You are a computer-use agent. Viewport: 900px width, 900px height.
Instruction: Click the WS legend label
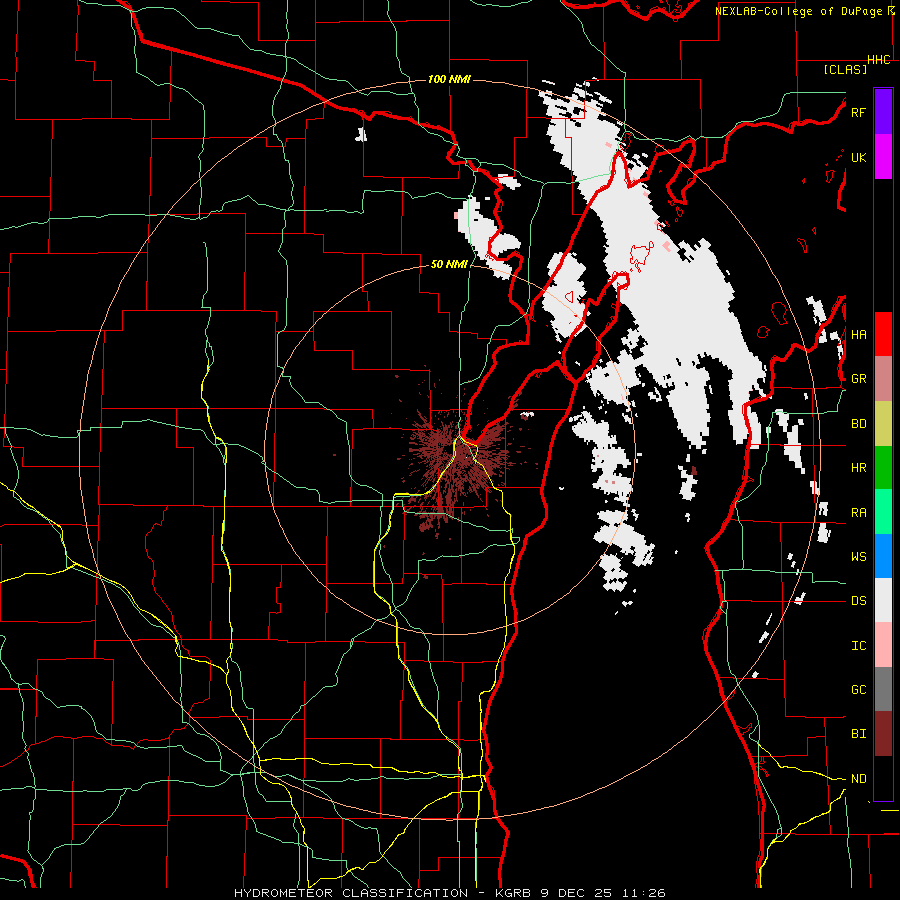coord(858,556)
